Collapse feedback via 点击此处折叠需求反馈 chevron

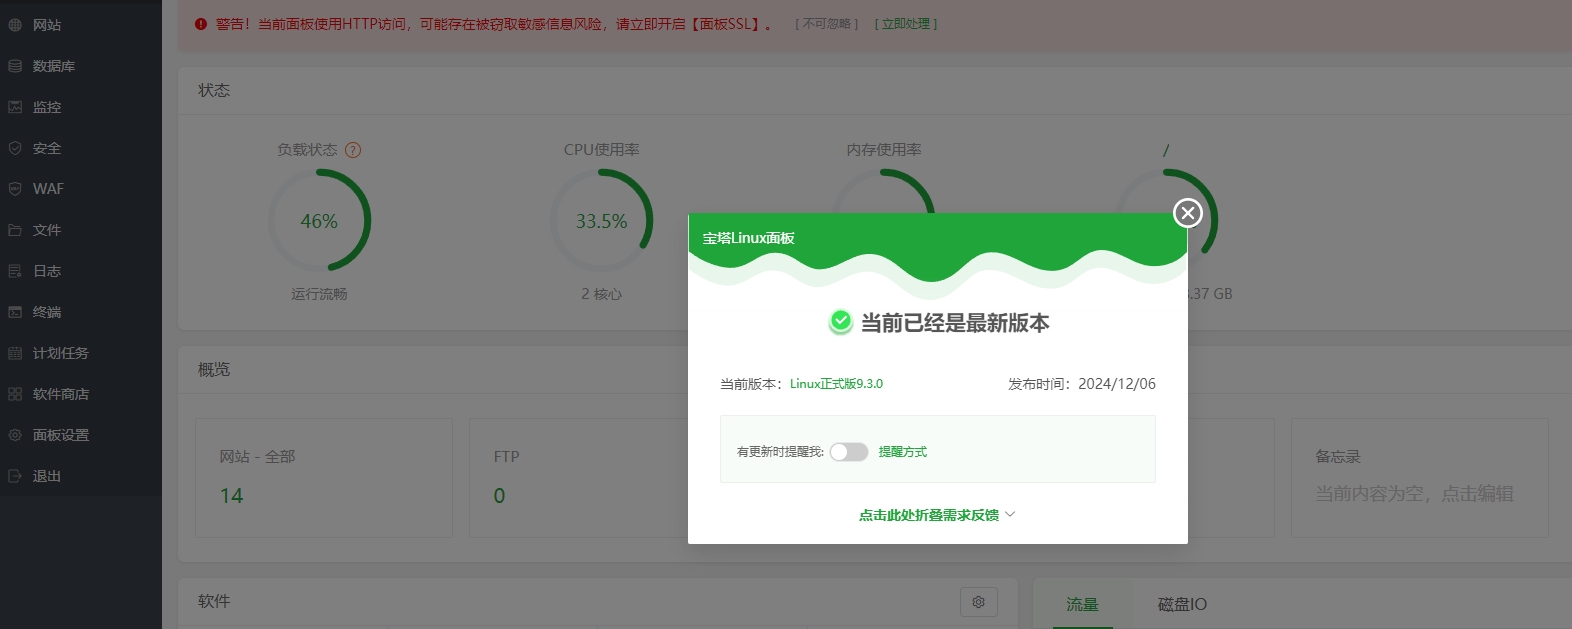pos(1010,514)
